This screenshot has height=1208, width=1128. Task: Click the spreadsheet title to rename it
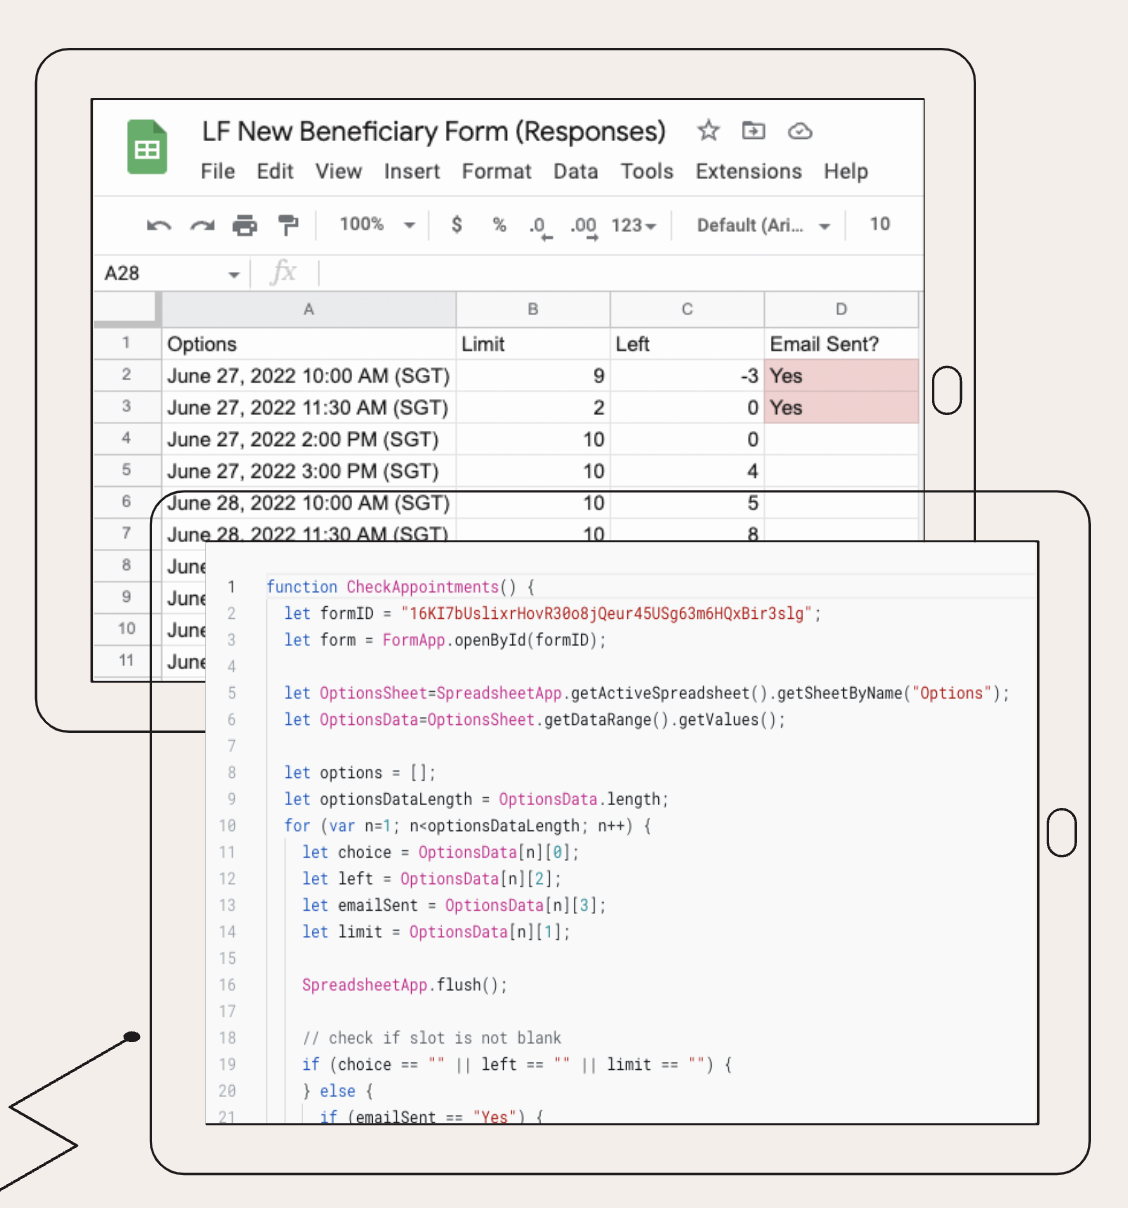434,131
